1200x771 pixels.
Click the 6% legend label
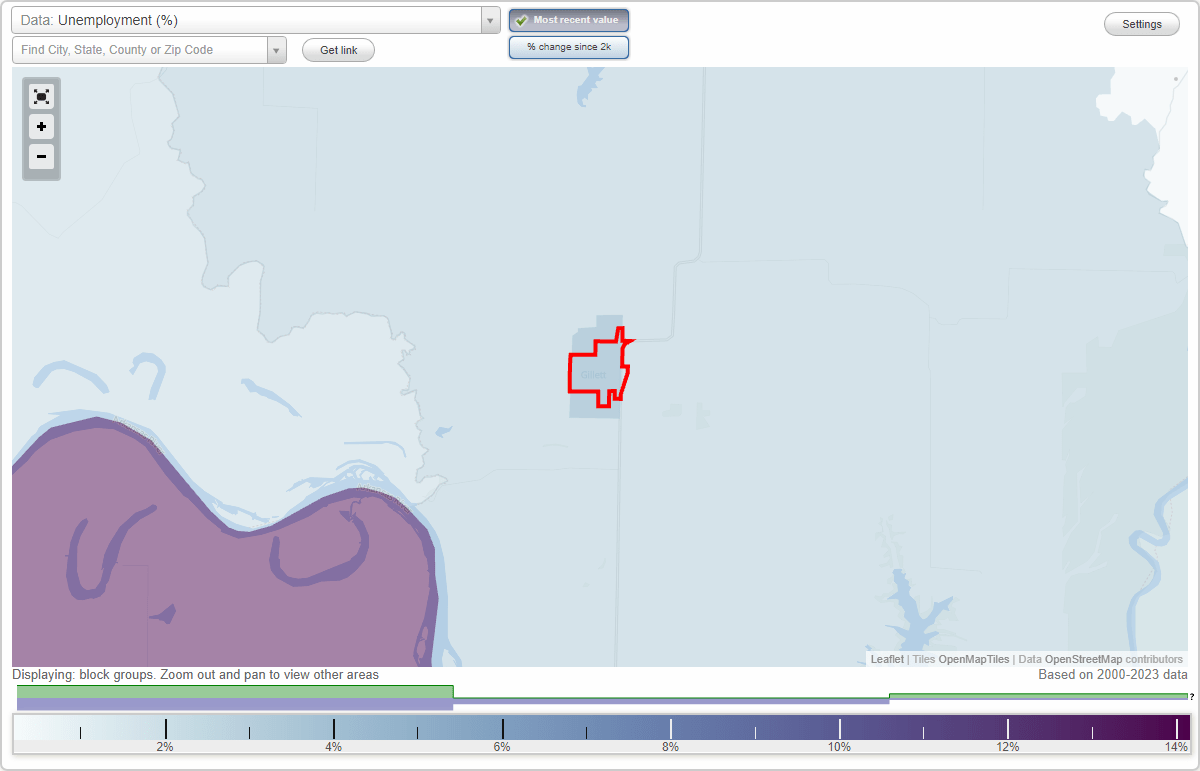pos(502,747)
